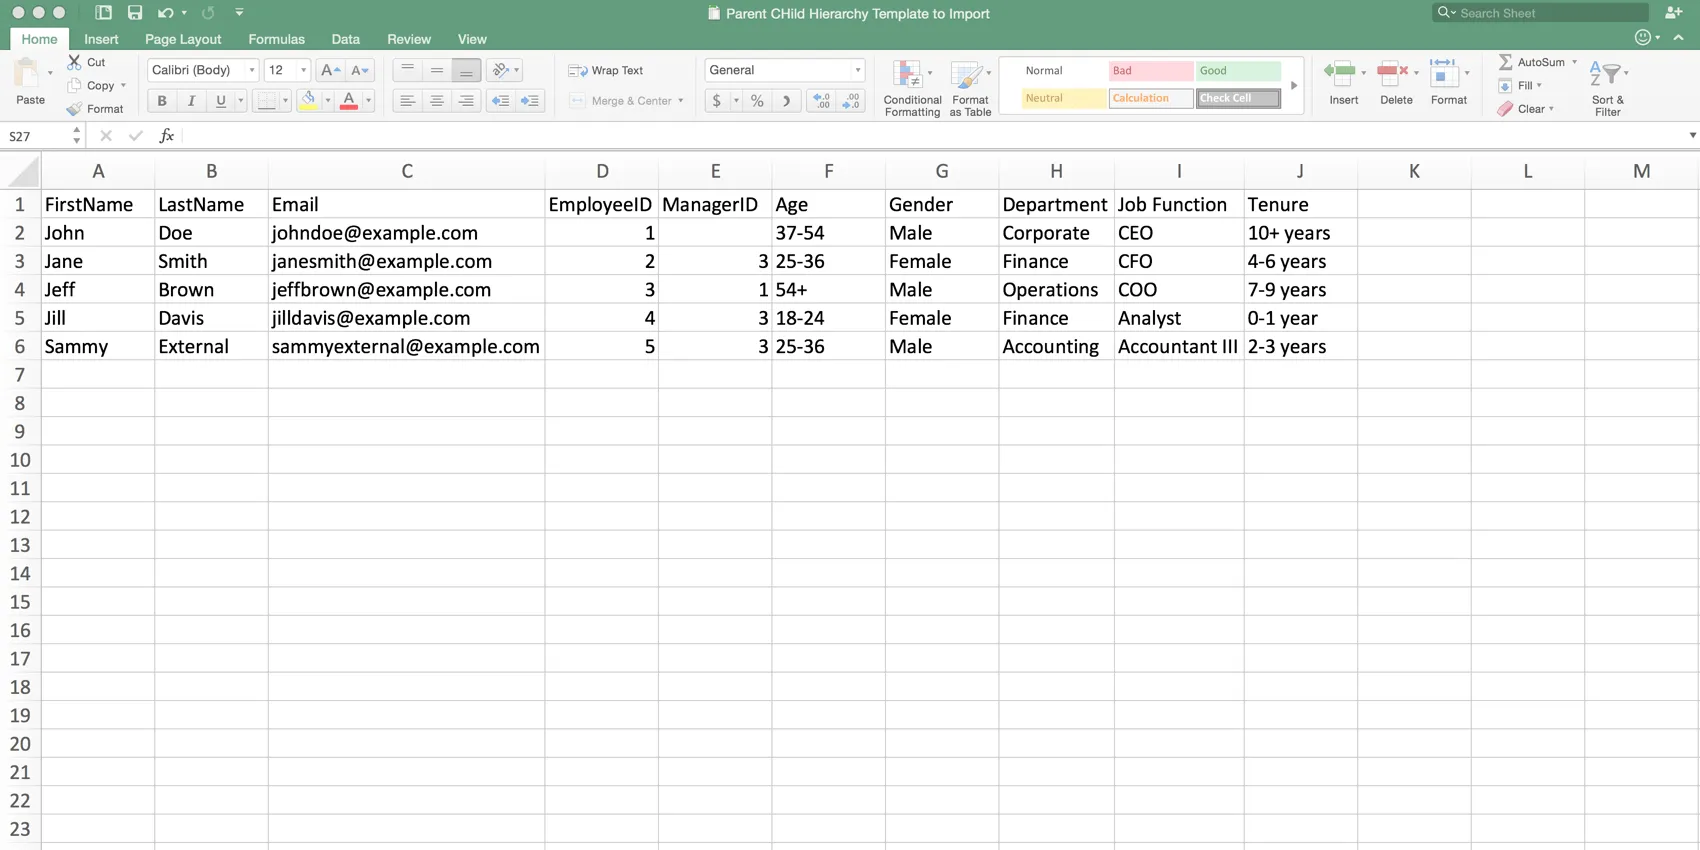Toggle bold formatting

tap(162, 101)
